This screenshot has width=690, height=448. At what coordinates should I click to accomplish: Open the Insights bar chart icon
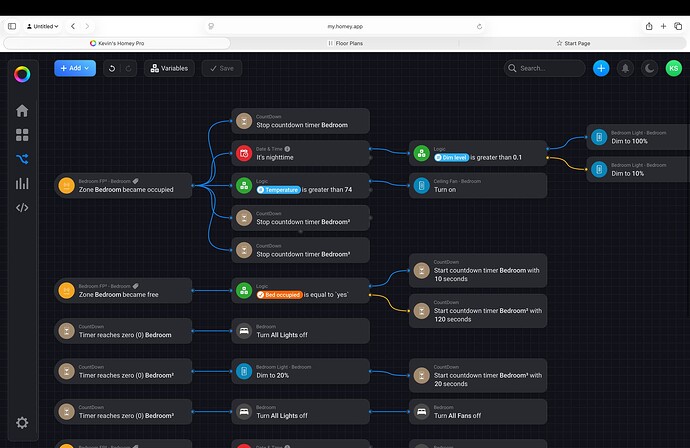pyautogui.click(x=22, y=183)
